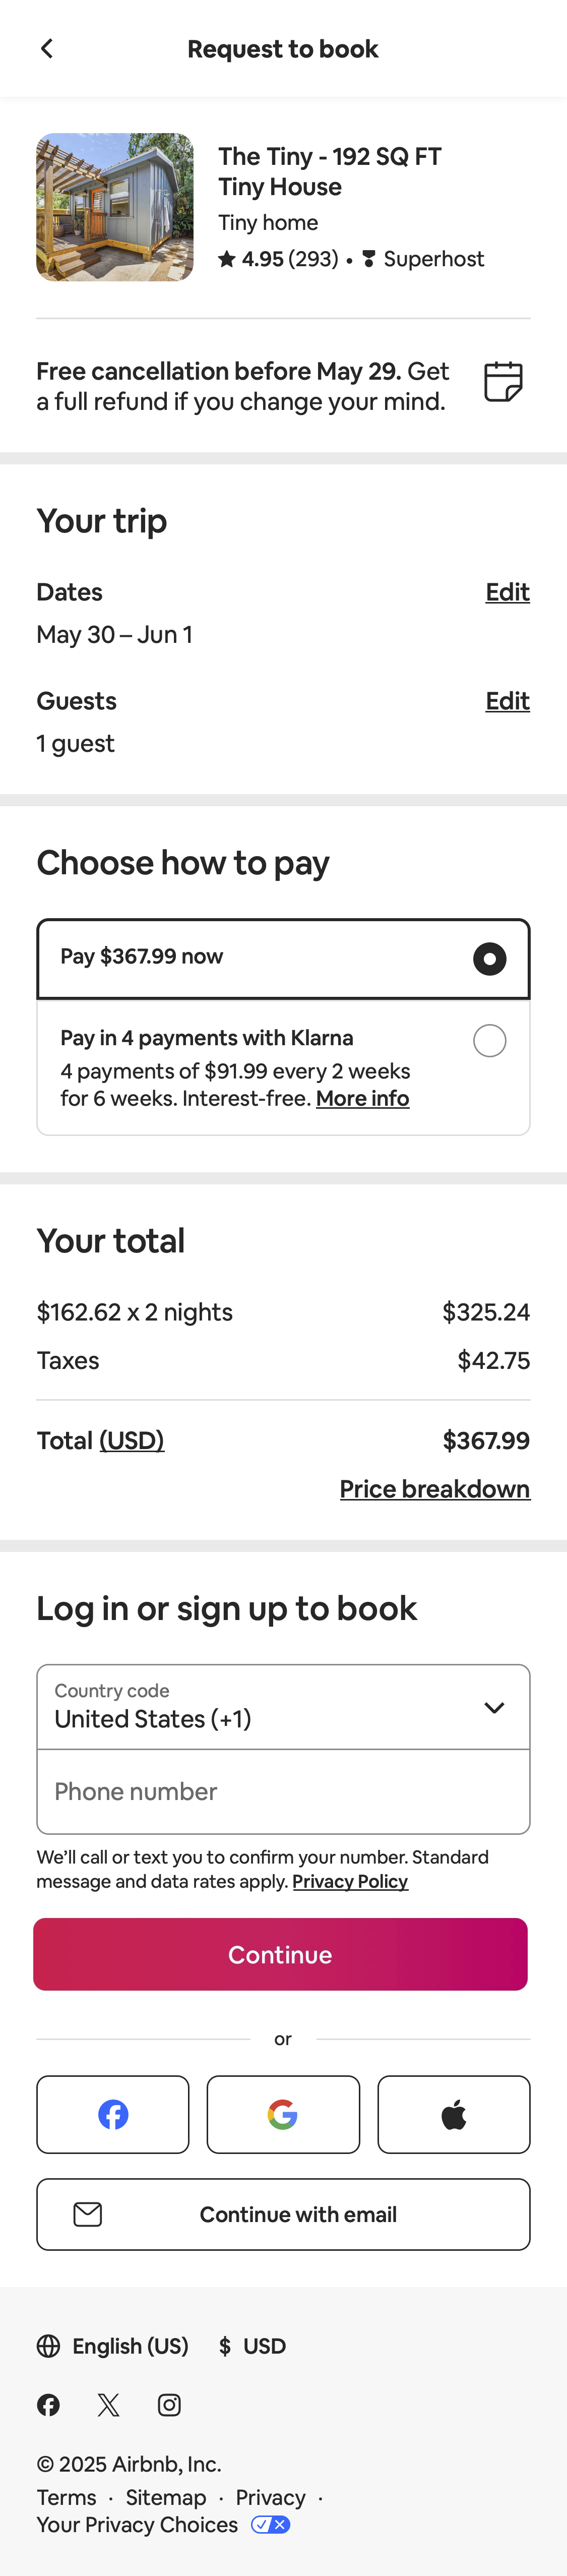
Task: Click the back arrow at the top
Action: tap(47, 48)
